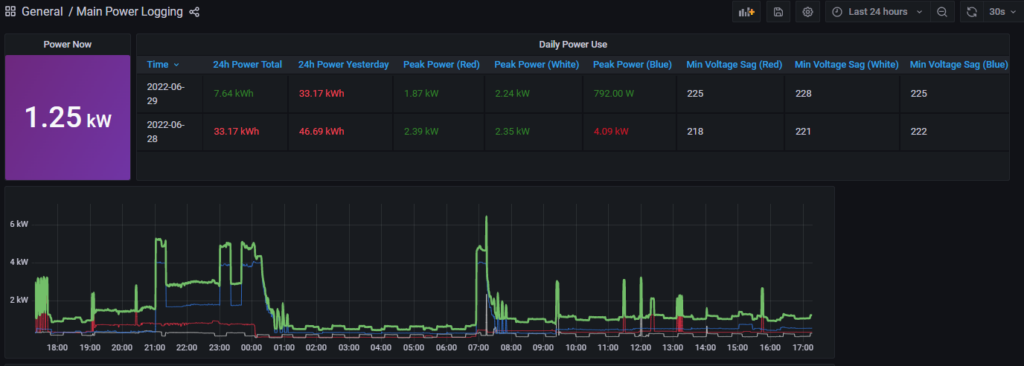Save the dashboard
The height and width of the screenshot is (366, 1024).
coord(778,12)
